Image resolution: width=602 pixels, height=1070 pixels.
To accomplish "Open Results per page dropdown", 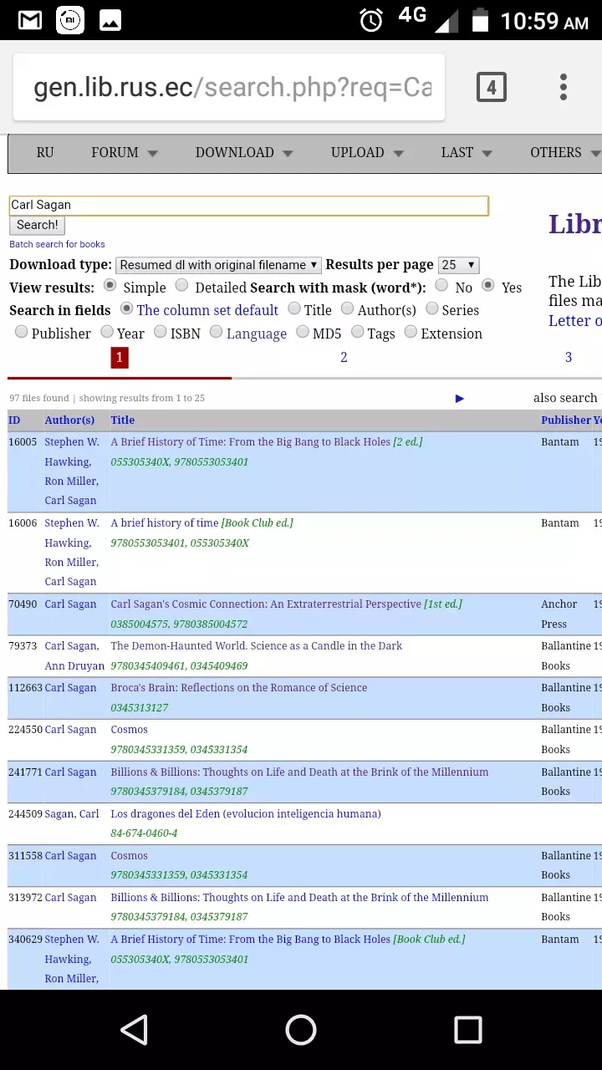I will click(459, 265).
